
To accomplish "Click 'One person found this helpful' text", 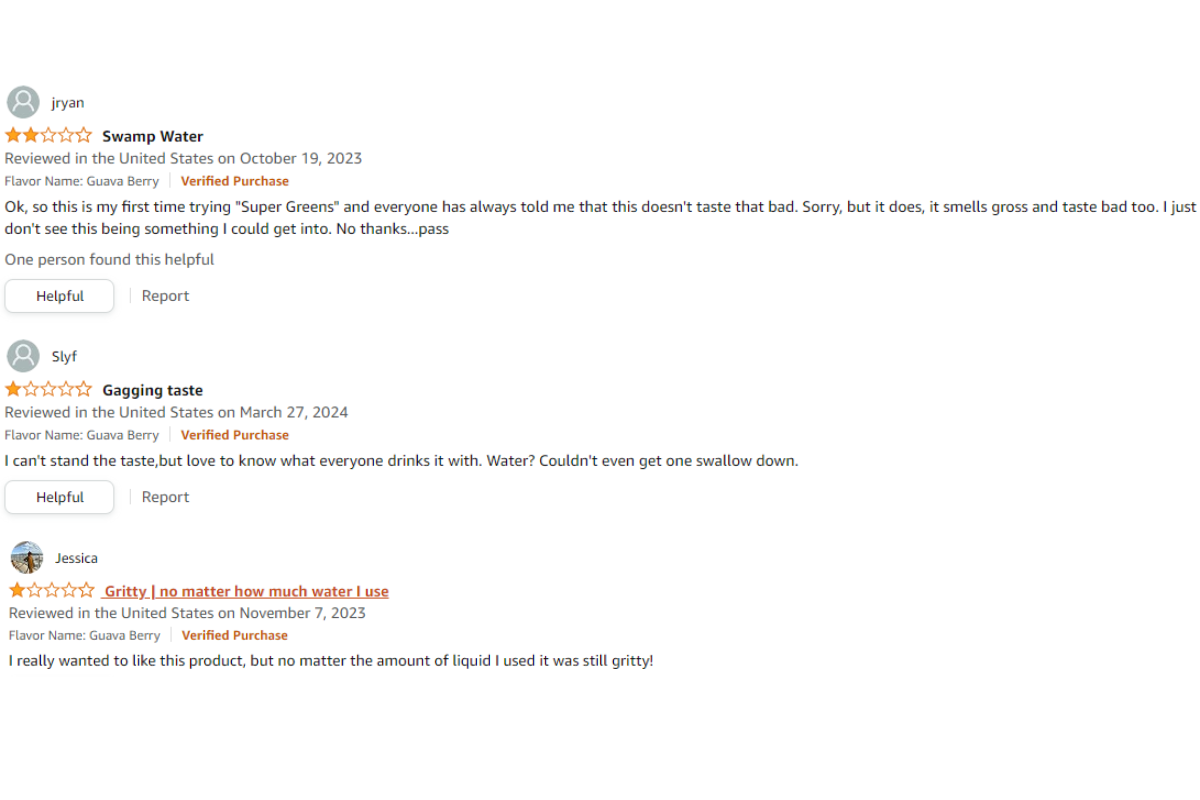I will click(109, 259).
